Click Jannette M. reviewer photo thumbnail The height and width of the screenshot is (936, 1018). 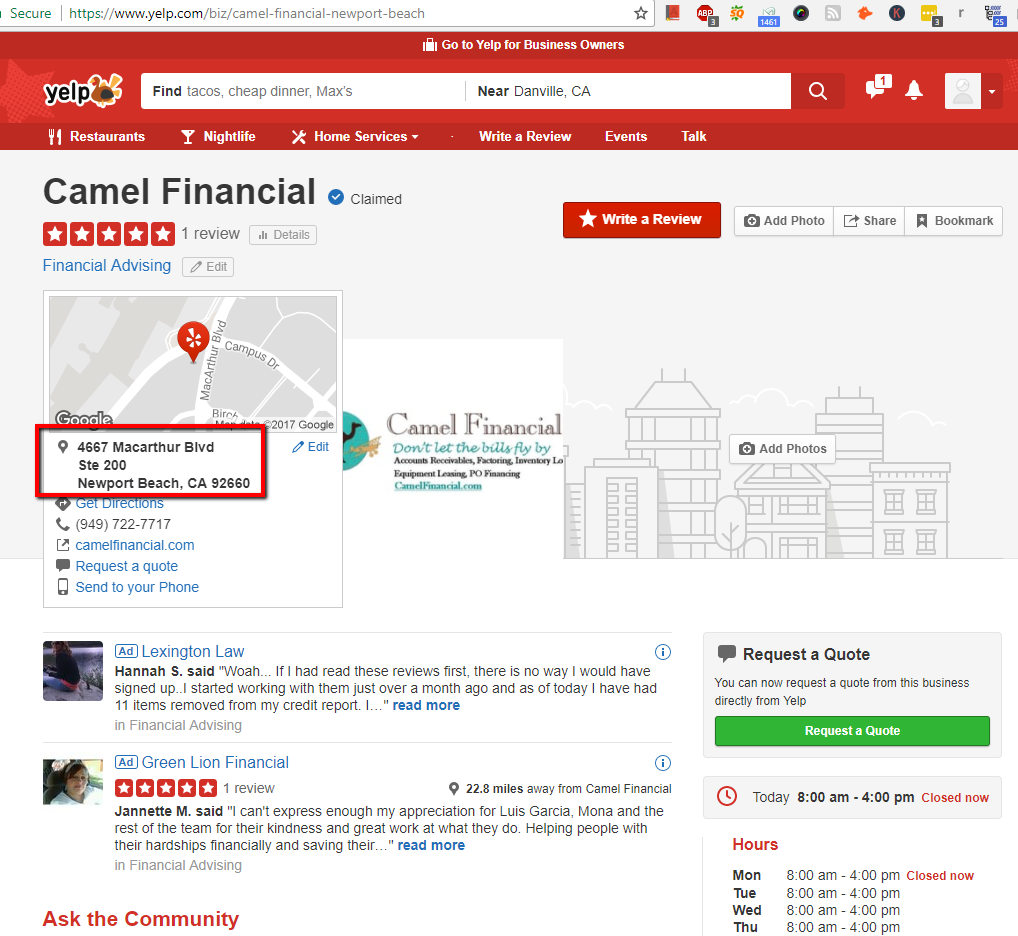click(x=73, y=782)
